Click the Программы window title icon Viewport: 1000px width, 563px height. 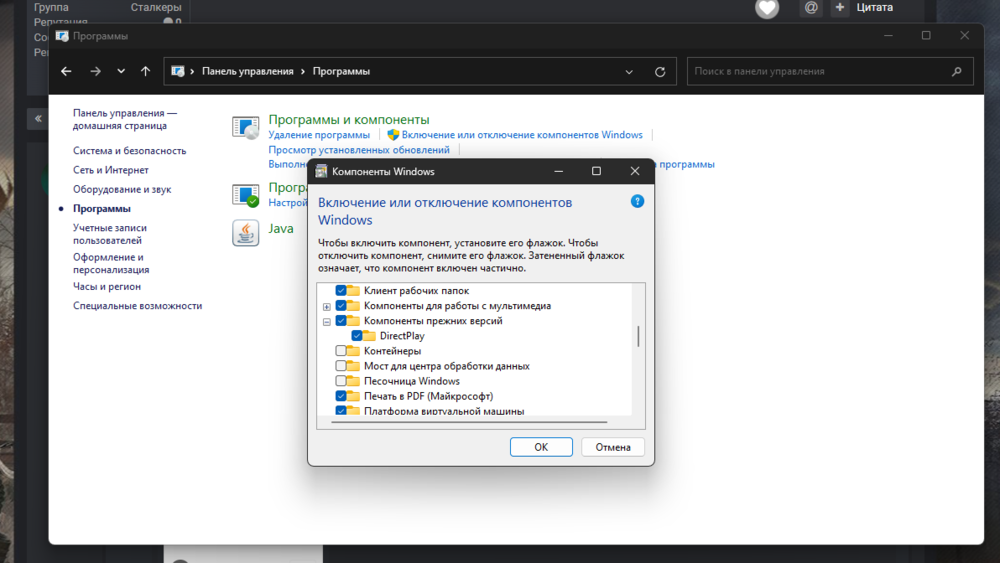coord(62,36)
